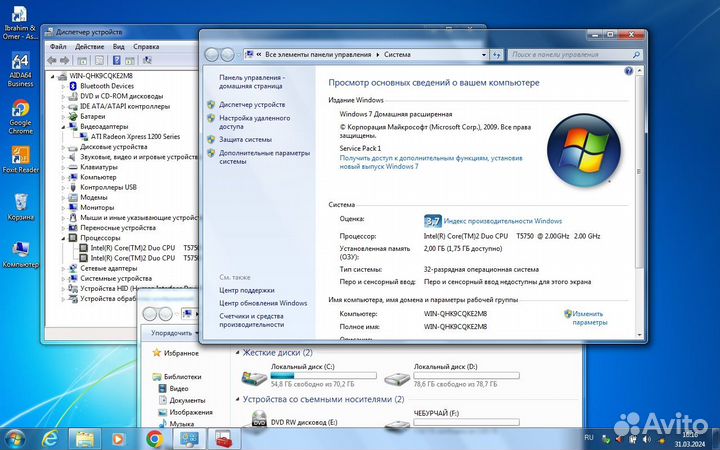This screenshot has height=450, width=720.
Task: Click the help question mark in System window
Action: click(x=628, y=71)
